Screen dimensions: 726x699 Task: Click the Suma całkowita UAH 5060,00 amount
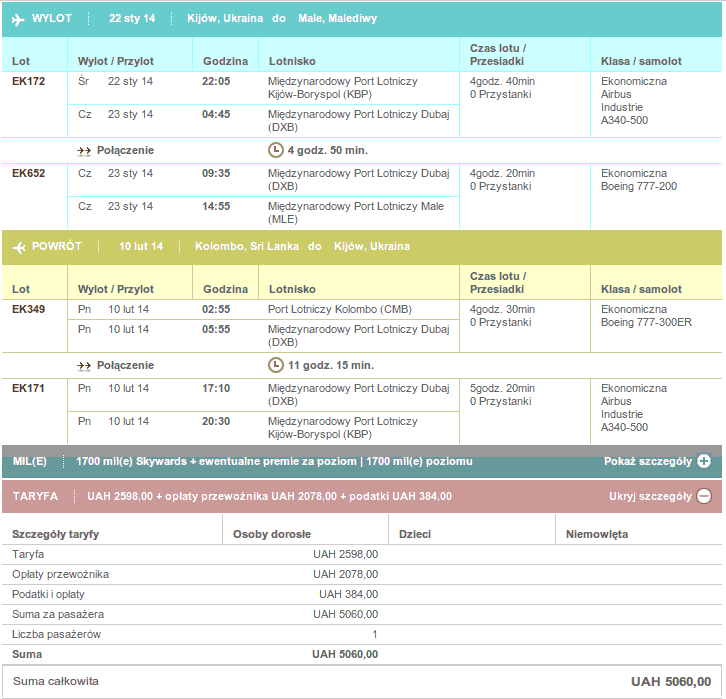(x=671, y=682)
